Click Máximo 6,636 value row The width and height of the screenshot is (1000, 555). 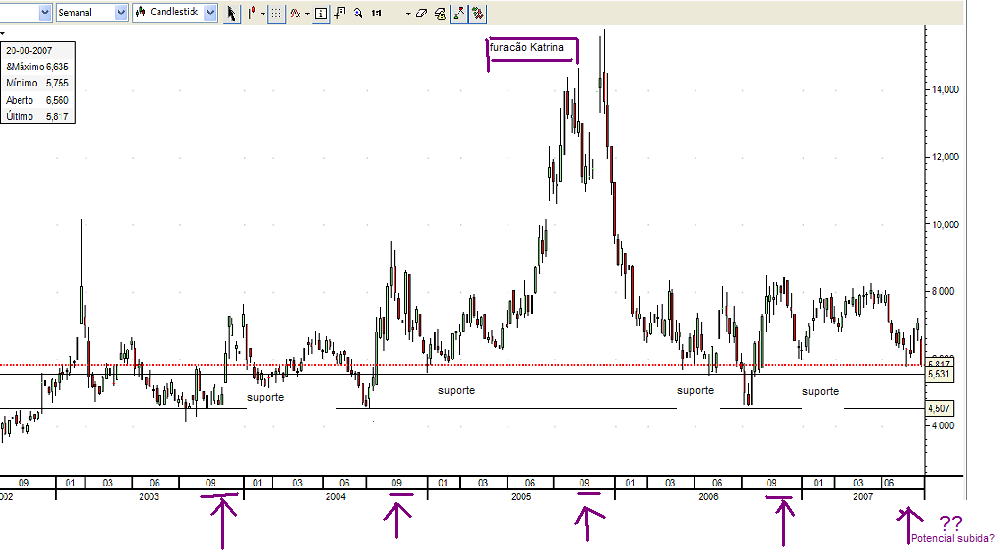tap(37, 66)
